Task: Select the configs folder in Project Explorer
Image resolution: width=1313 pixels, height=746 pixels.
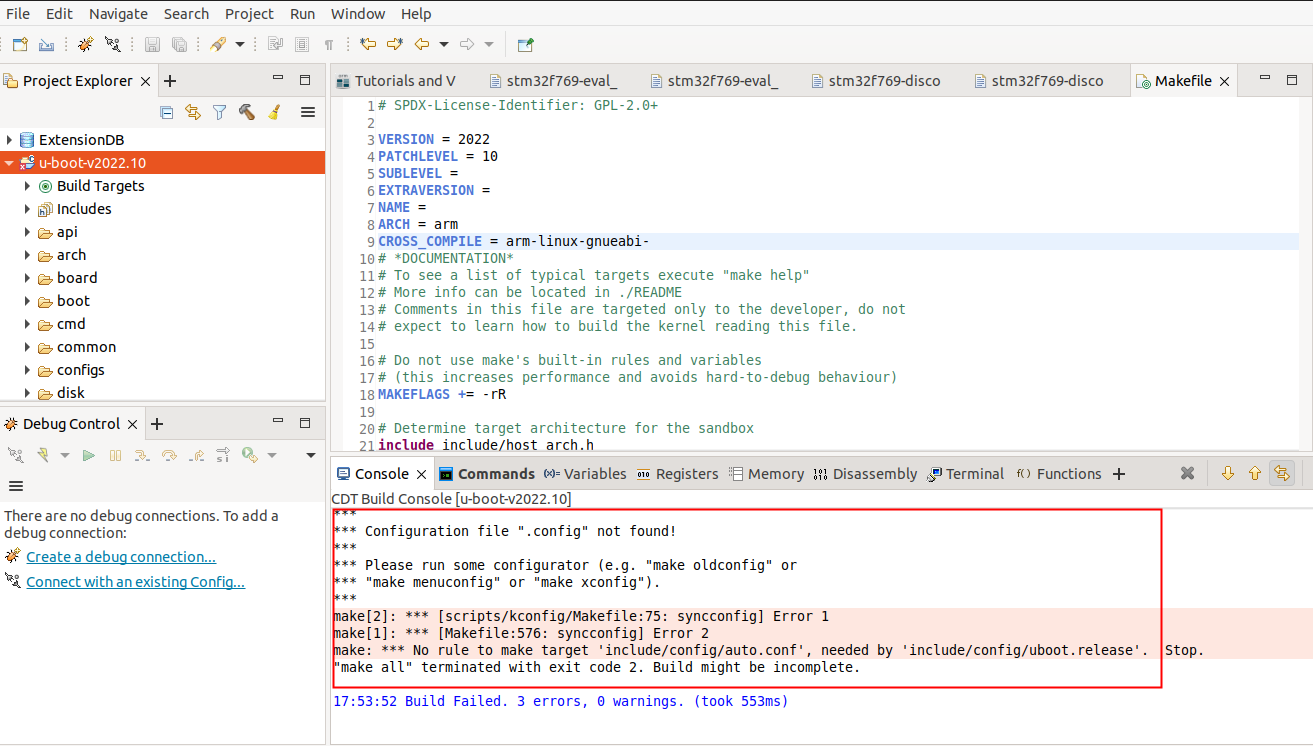Action: click(80, 370)
